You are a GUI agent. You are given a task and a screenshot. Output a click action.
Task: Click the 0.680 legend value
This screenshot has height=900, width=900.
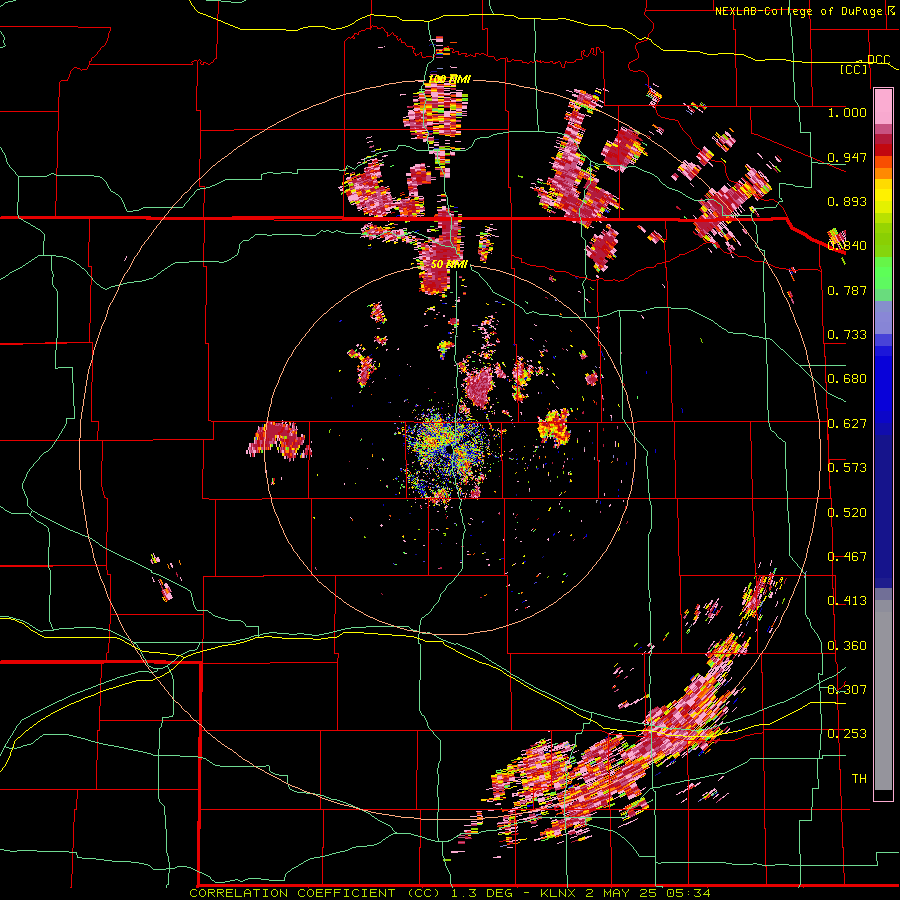[847, 379]
